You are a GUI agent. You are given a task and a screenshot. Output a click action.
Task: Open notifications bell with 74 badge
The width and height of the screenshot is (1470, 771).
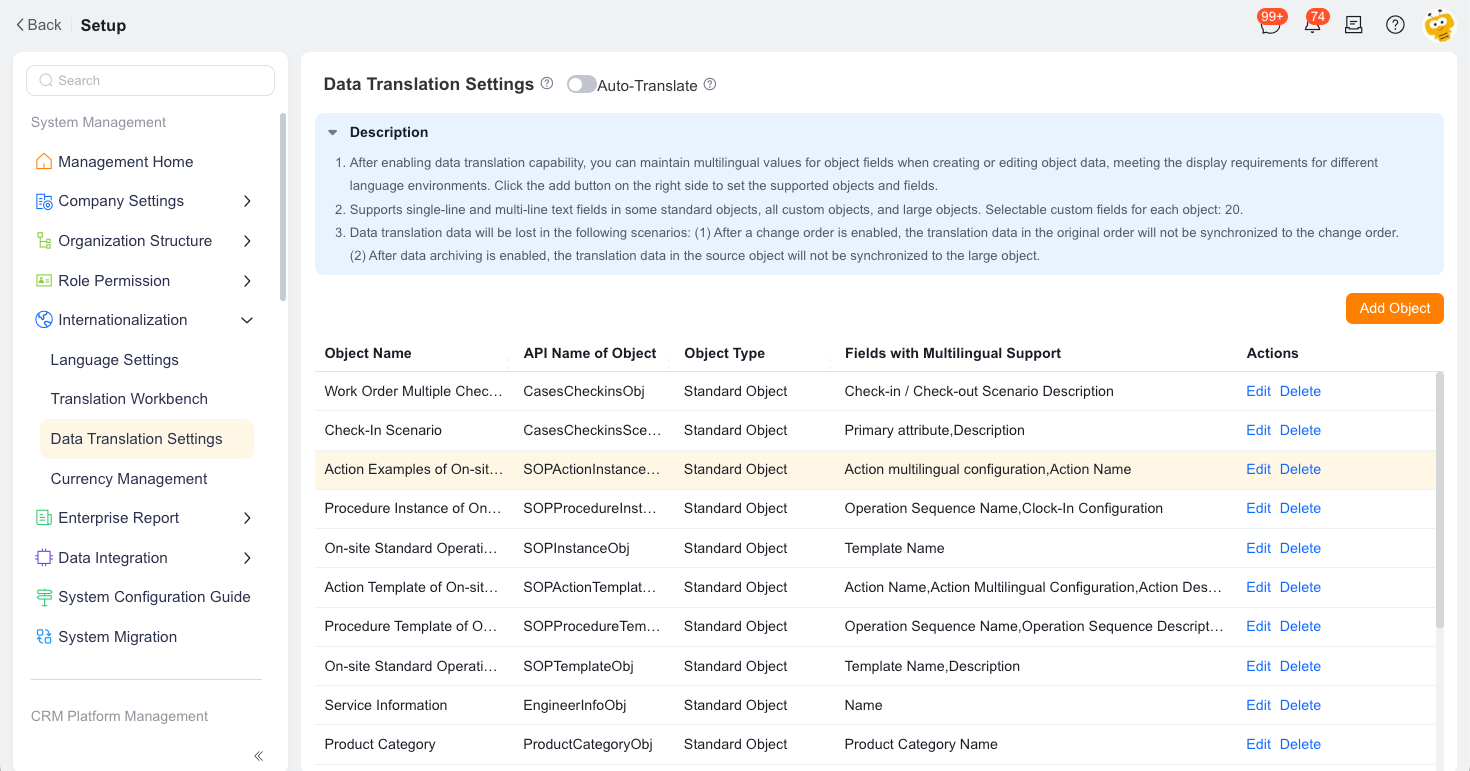tap(1313, 26)
